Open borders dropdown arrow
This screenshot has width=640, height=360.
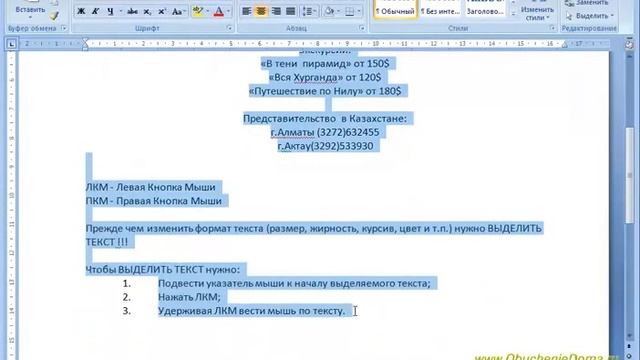(x=359, y=11)
